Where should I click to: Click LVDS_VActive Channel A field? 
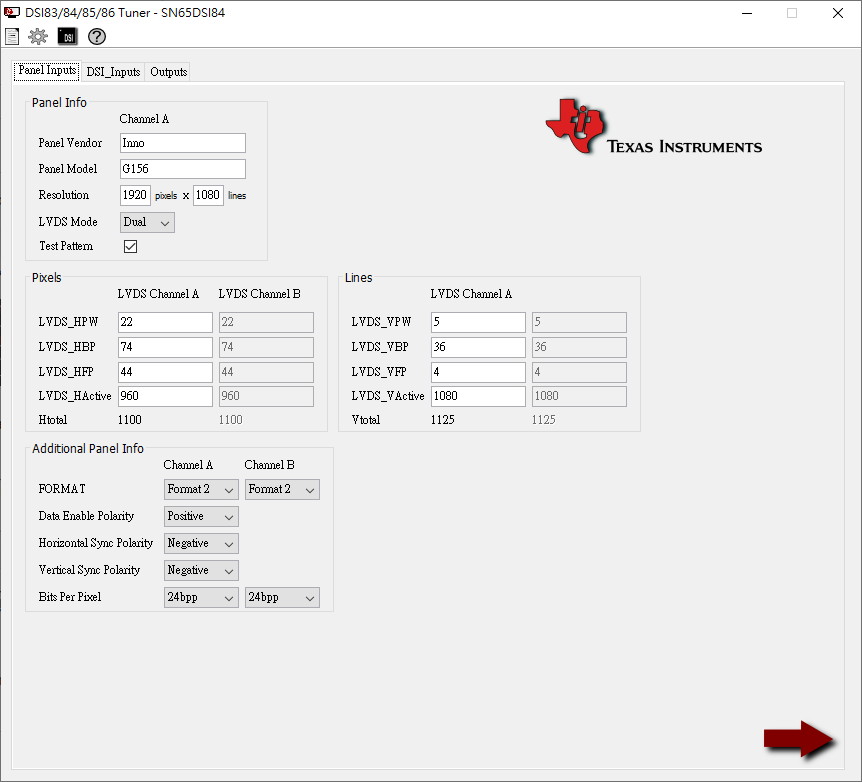tap(478, 396)
